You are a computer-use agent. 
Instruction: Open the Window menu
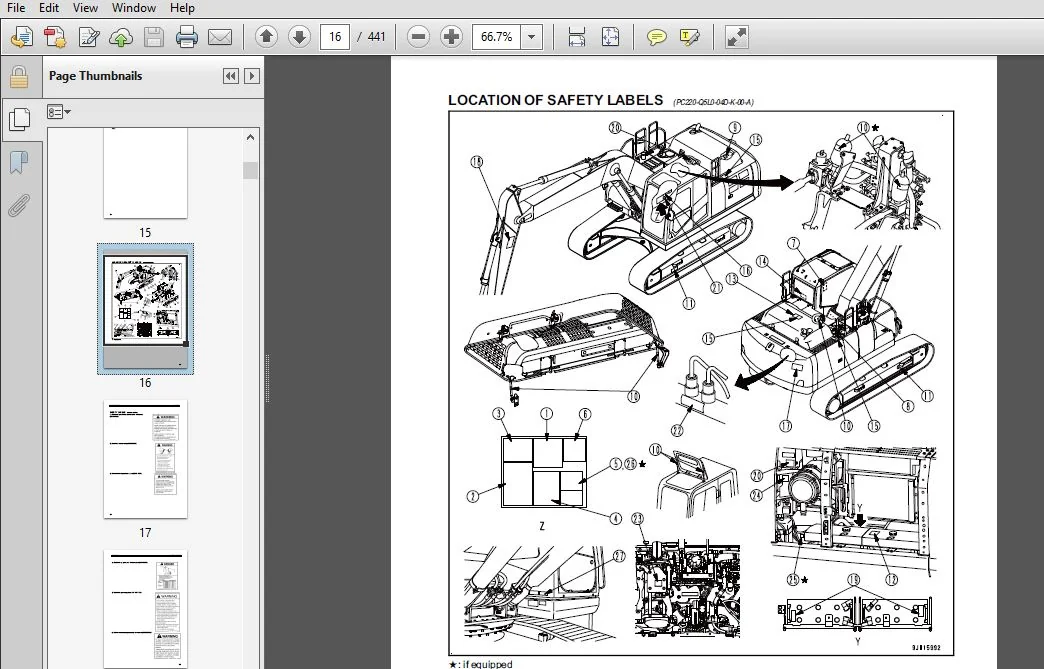[x=134, y=8]
